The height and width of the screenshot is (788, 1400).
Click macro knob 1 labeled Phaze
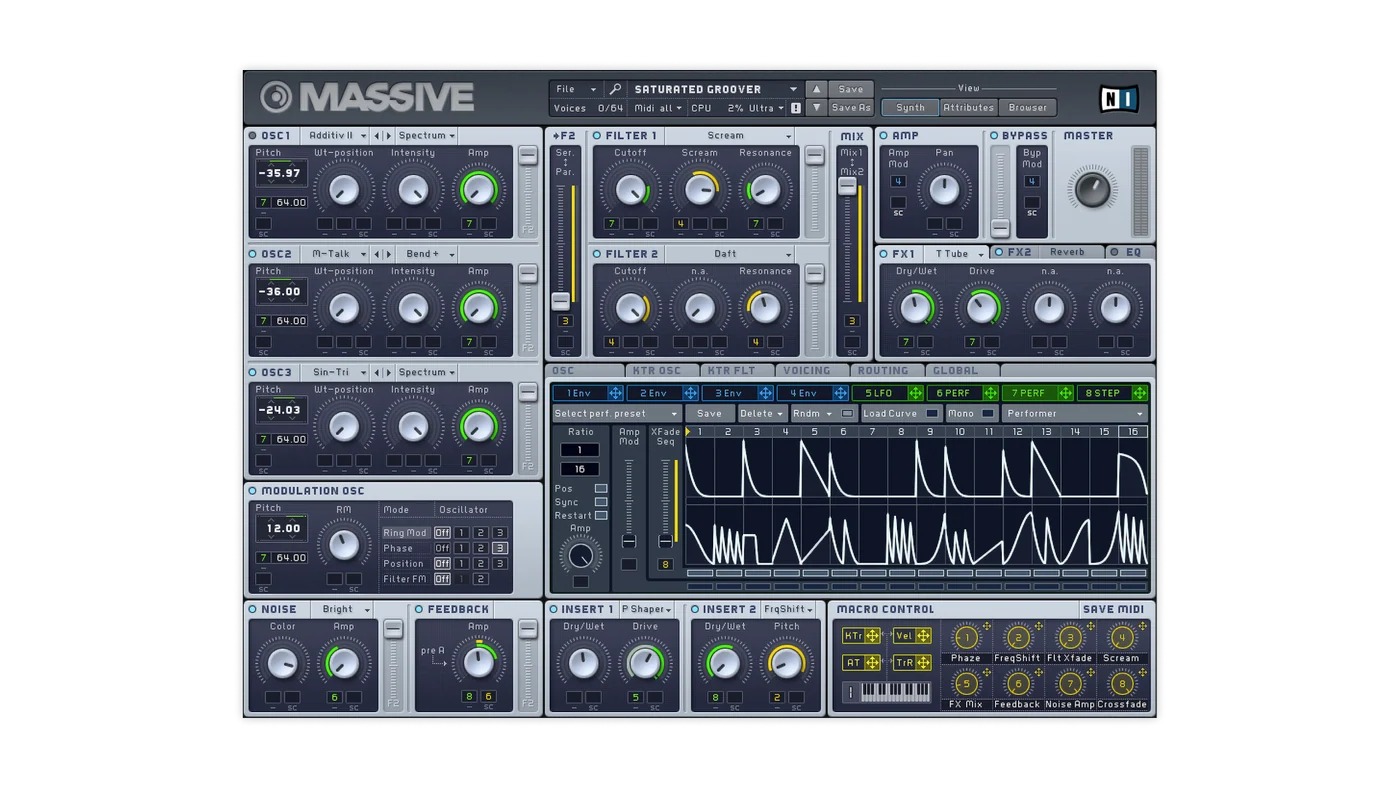[x=966, y=637]
